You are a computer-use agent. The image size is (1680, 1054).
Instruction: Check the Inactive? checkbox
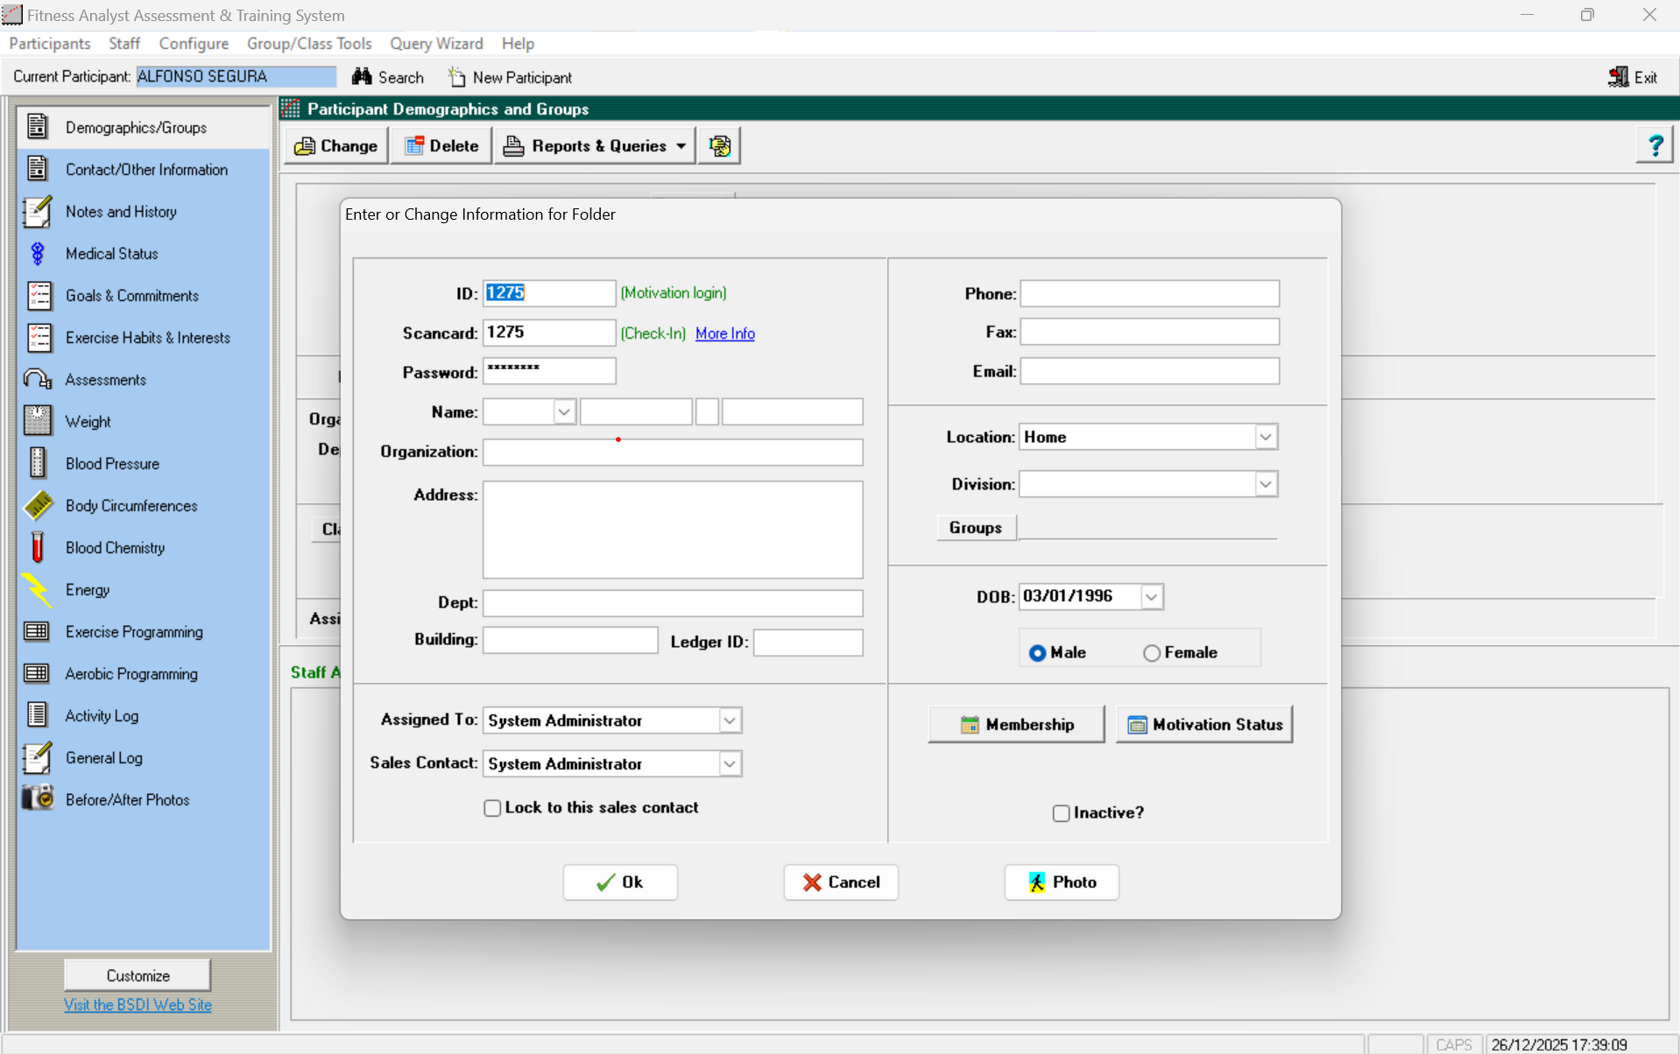point(1061,813)
